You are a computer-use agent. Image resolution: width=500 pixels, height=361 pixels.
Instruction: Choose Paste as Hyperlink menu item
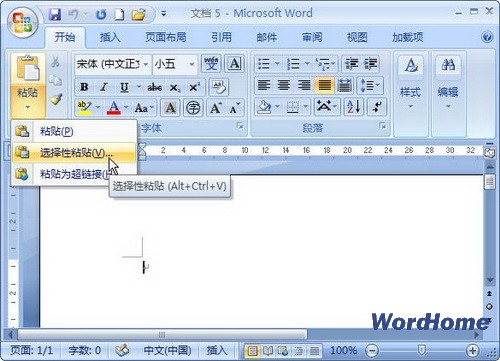click(62, 173)
